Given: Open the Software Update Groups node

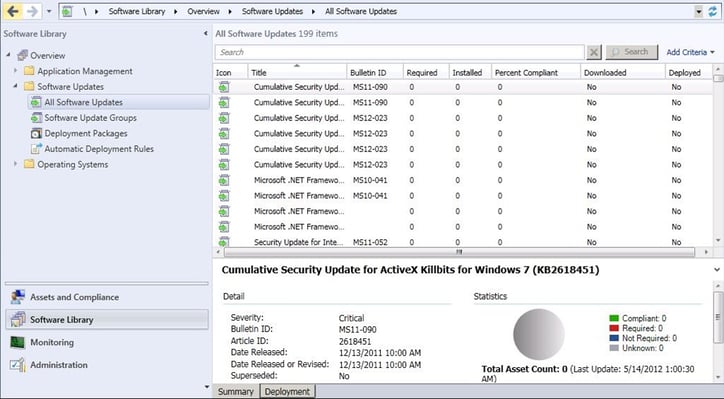Looking at the screenshot, I should (84, 118).
